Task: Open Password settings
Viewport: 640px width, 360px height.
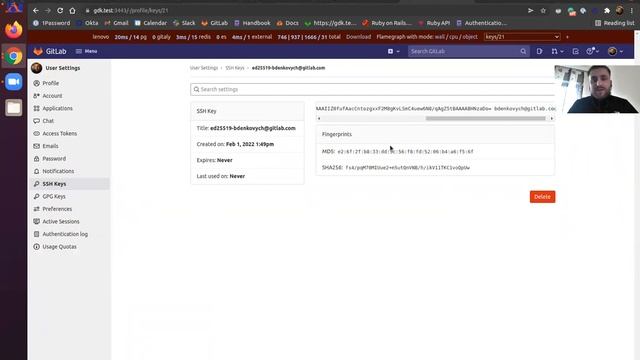Action: (x=54, y=159)
